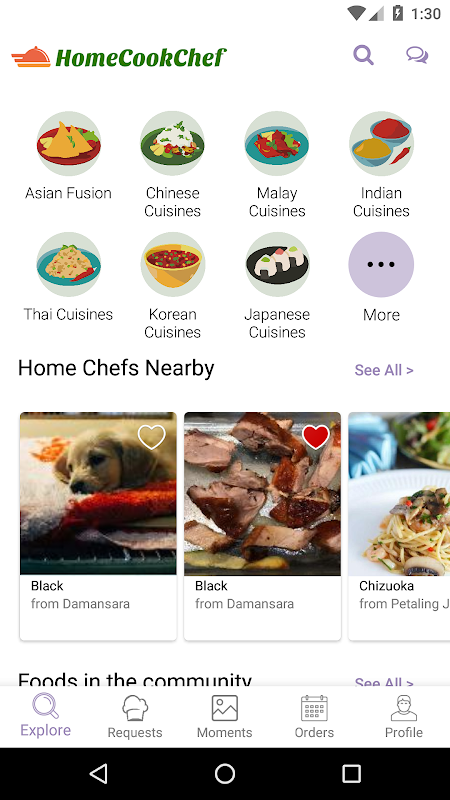Switch to the Moments tab
The width and height of the screenshot is (450, 800).
pos(224,717)
